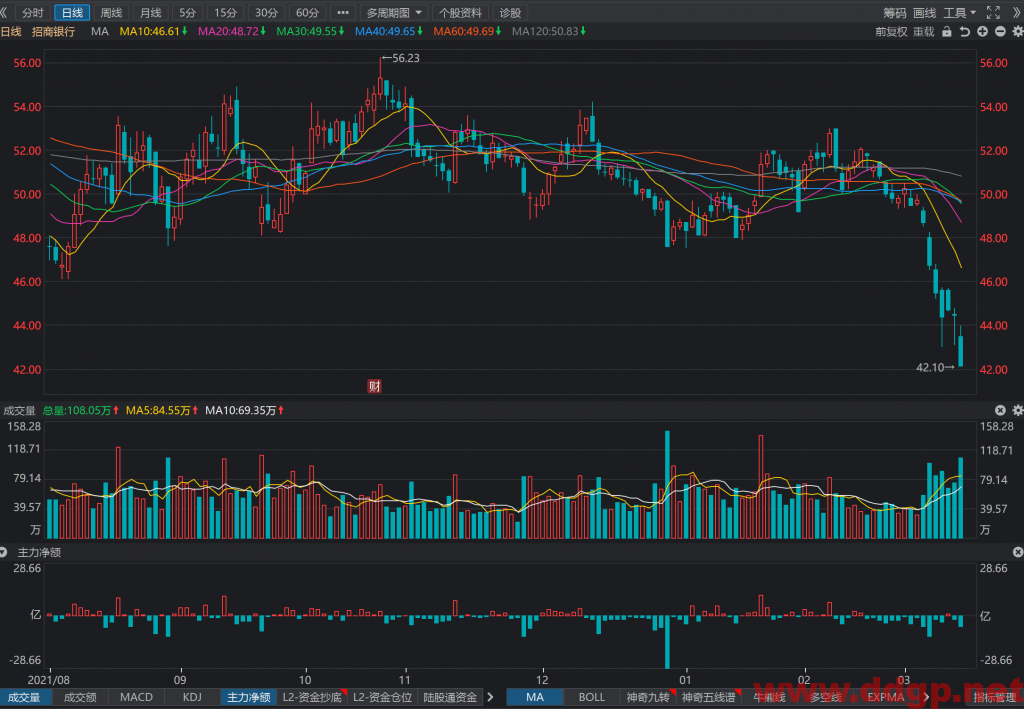Close the 成交量 volume panel
Screen dimensions: 1024x709
point(1000,410)
